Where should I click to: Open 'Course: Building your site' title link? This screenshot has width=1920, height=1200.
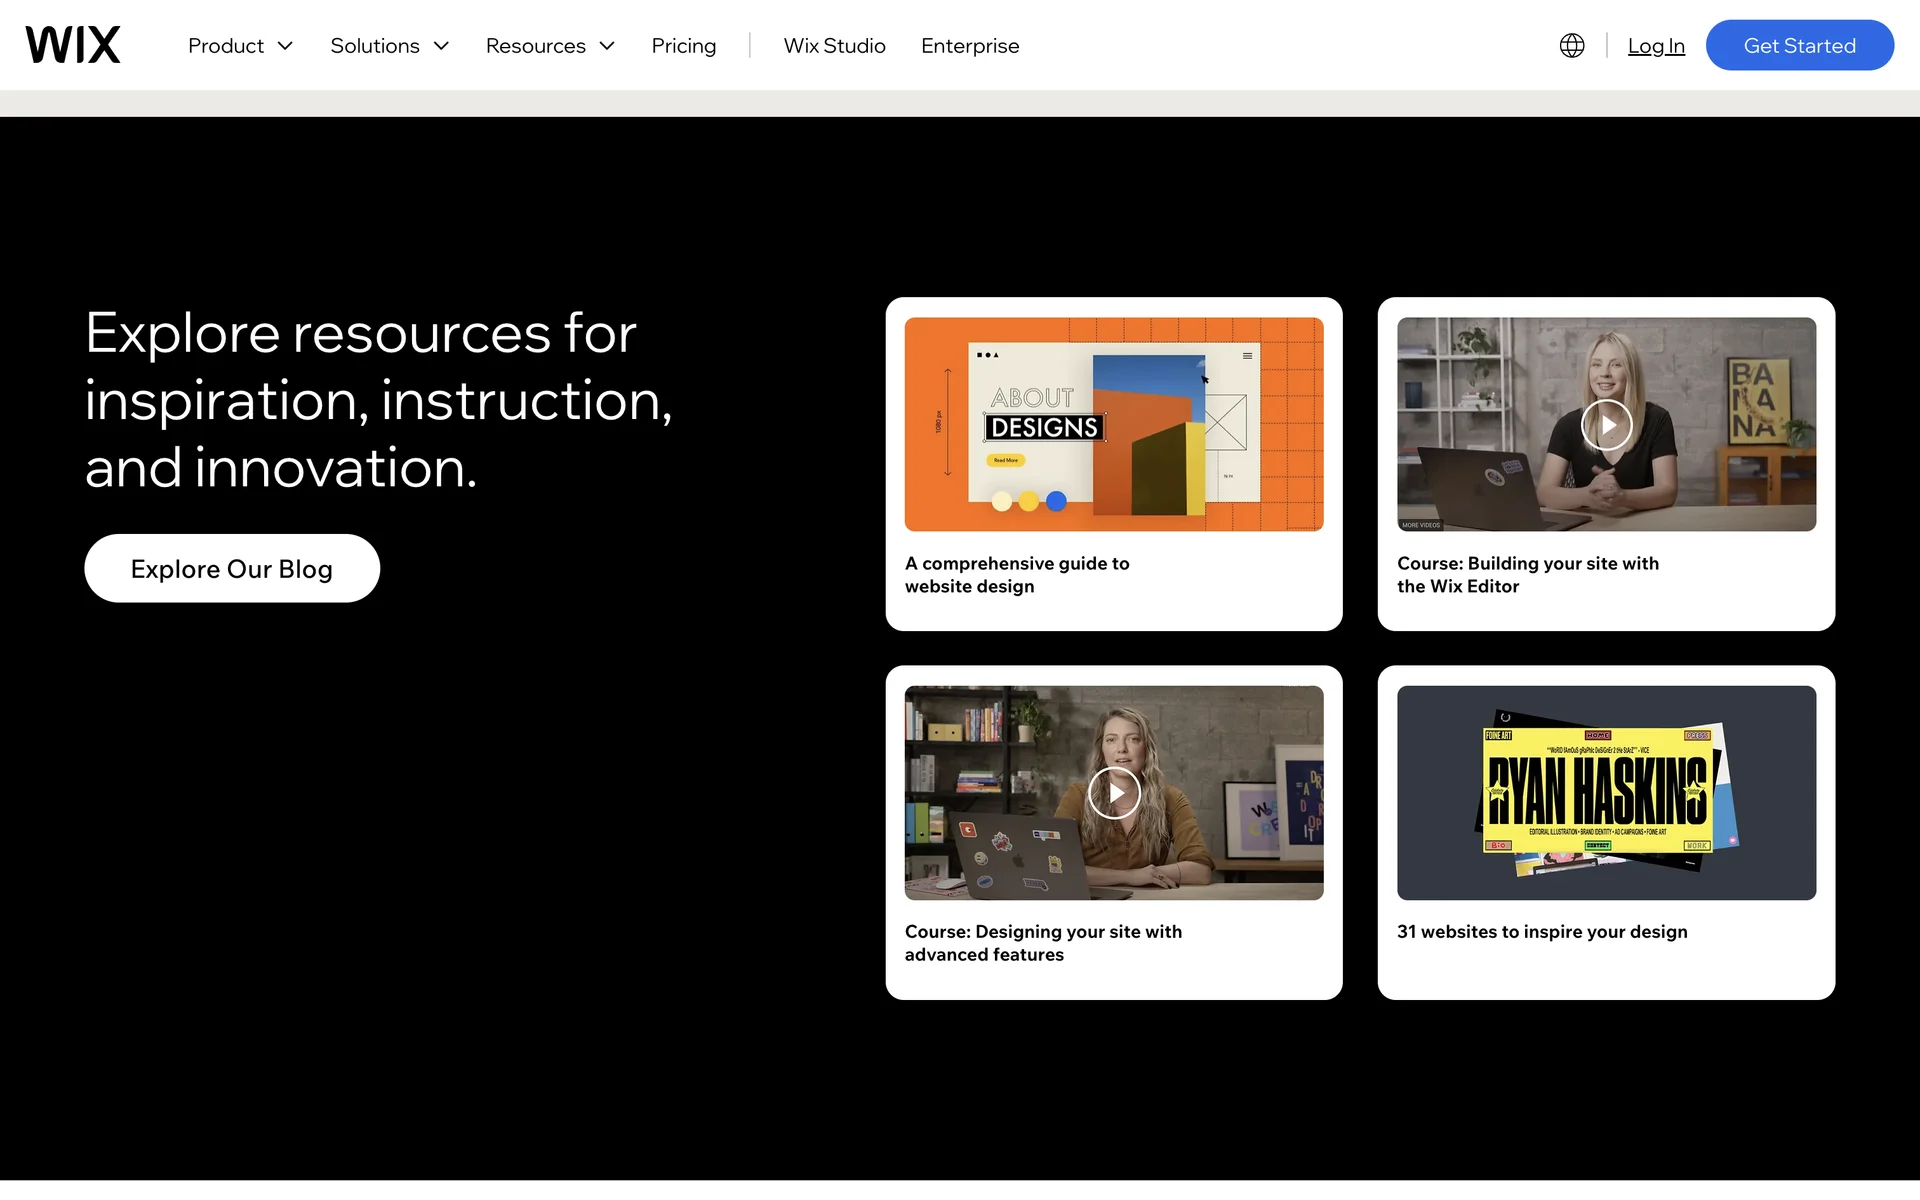click(x=1527, y=575)
